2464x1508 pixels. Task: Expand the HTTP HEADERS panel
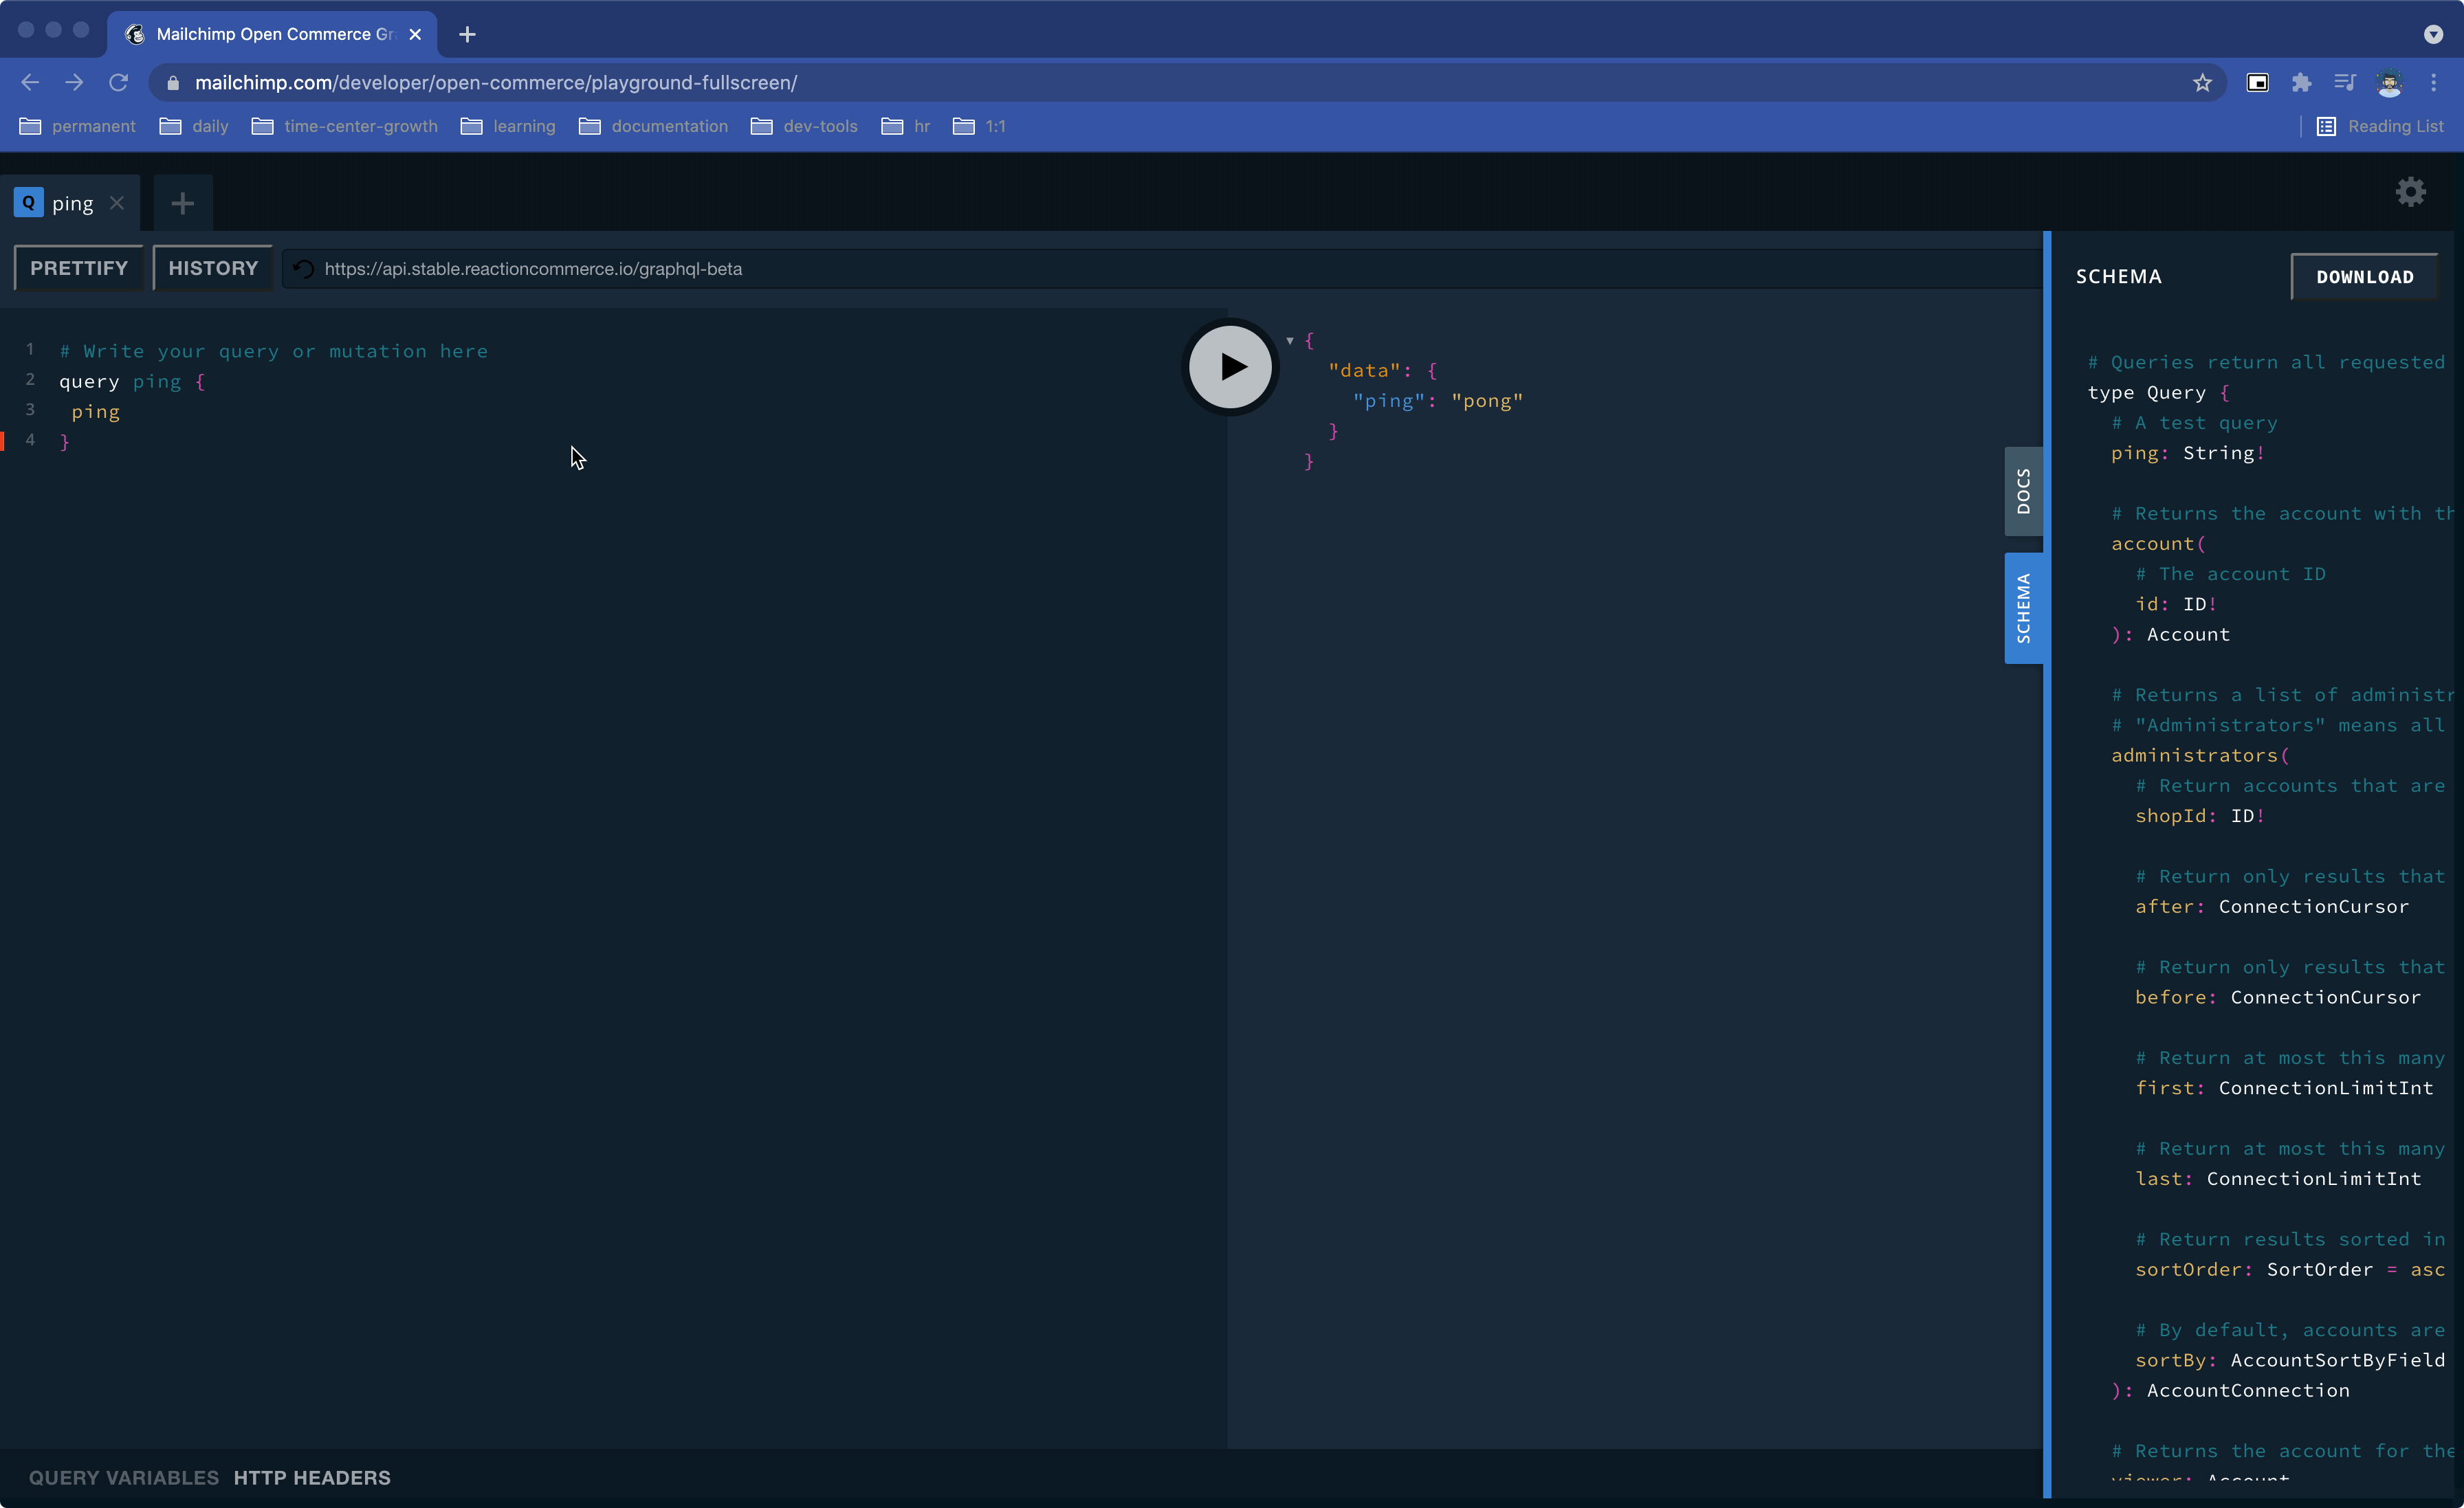click(x=312, y=1477)
